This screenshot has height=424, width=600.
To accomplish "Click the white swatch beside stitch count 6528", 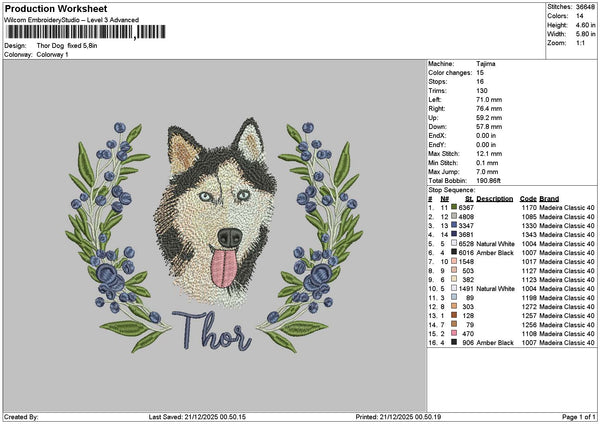I will tap(454, 243).
